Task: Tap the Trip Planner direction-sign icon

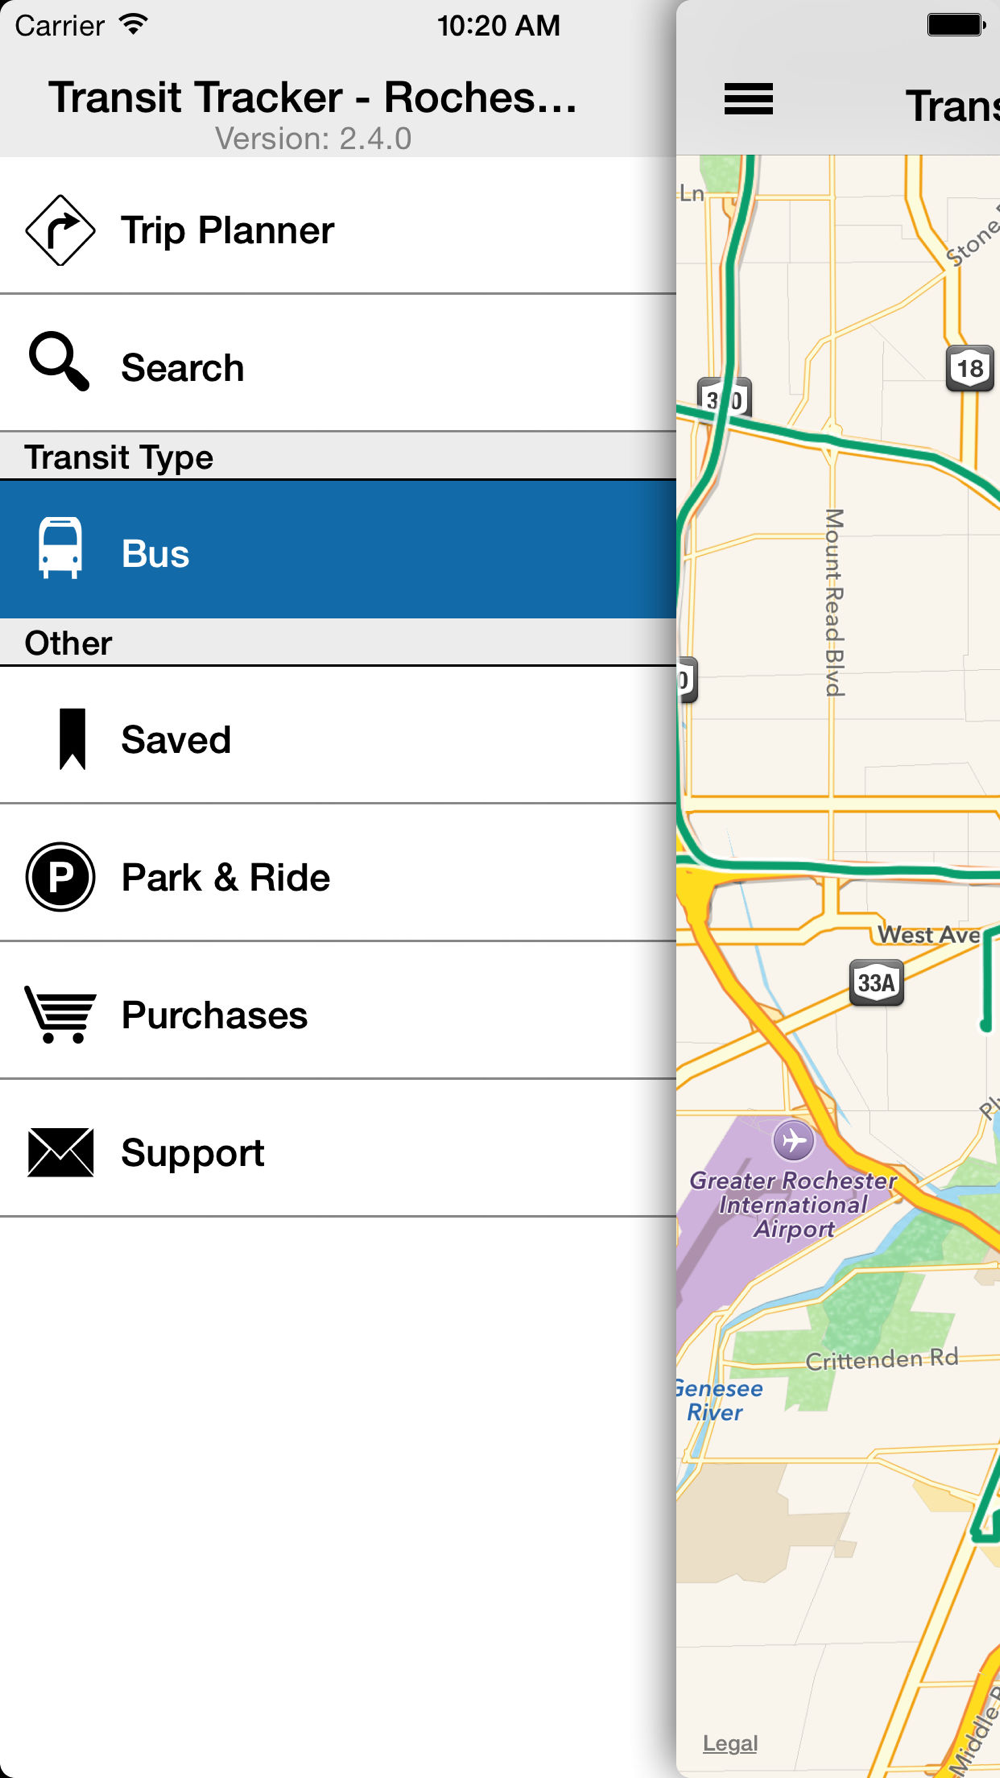Action: (60, 230)
